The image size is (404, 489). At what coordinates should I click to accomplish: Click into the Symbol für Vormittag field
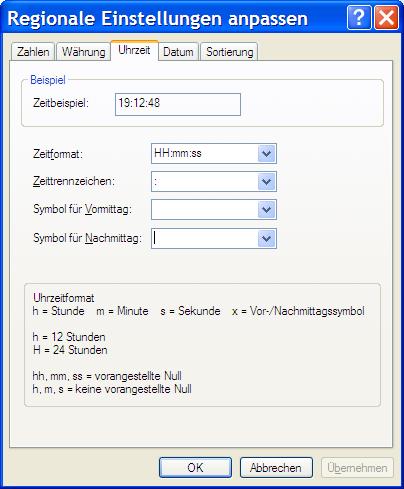point(205,210)
